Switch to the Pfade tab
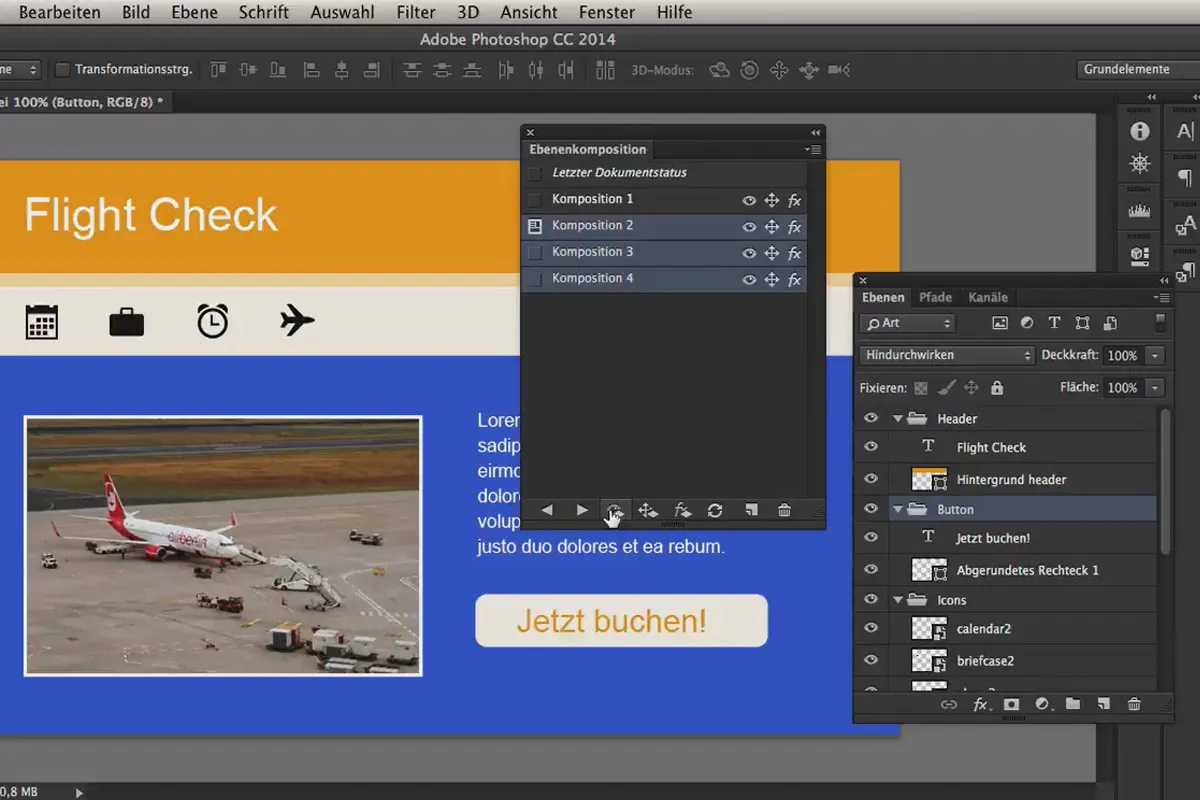 936,297
